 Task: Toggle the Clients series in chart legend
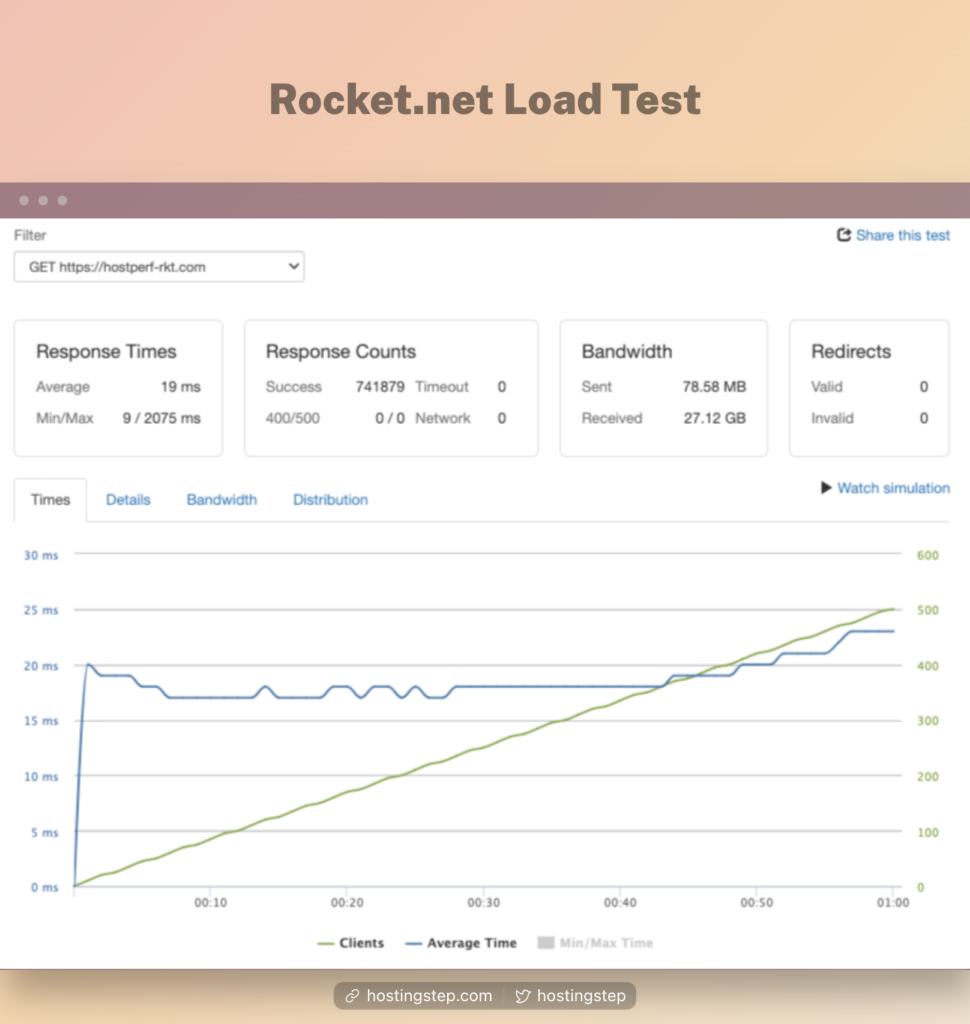351,943
